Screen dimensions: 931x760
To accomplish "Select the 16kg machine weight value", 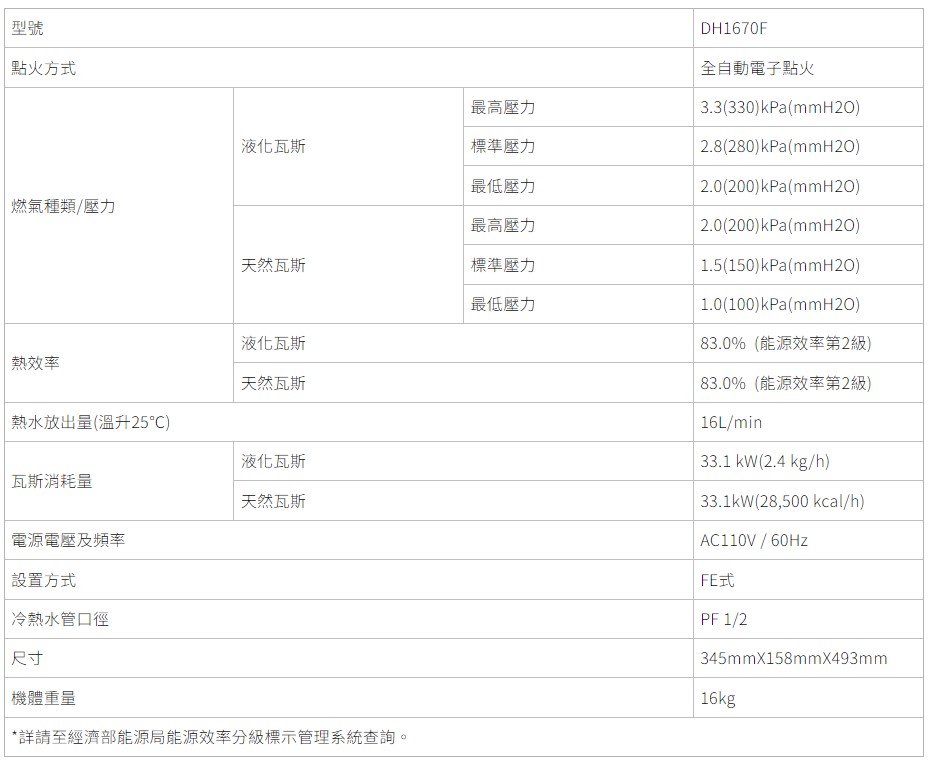I will (x=717, y=698).
